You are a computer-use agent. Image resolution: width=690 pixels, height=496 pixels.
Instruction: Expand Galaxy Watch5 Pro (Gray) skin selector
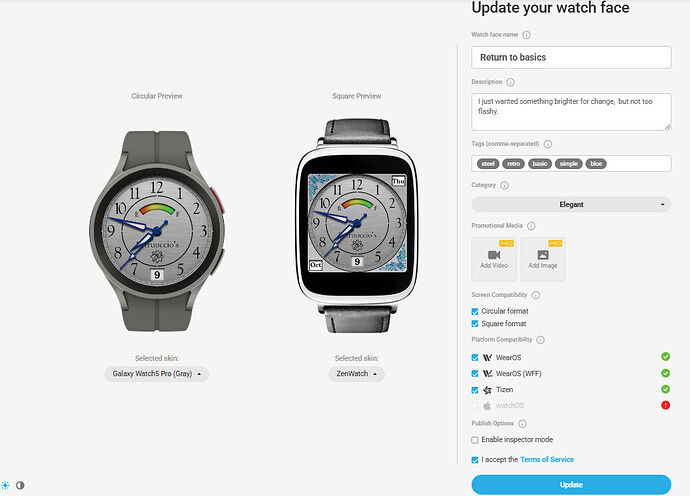tap(157, 374)
